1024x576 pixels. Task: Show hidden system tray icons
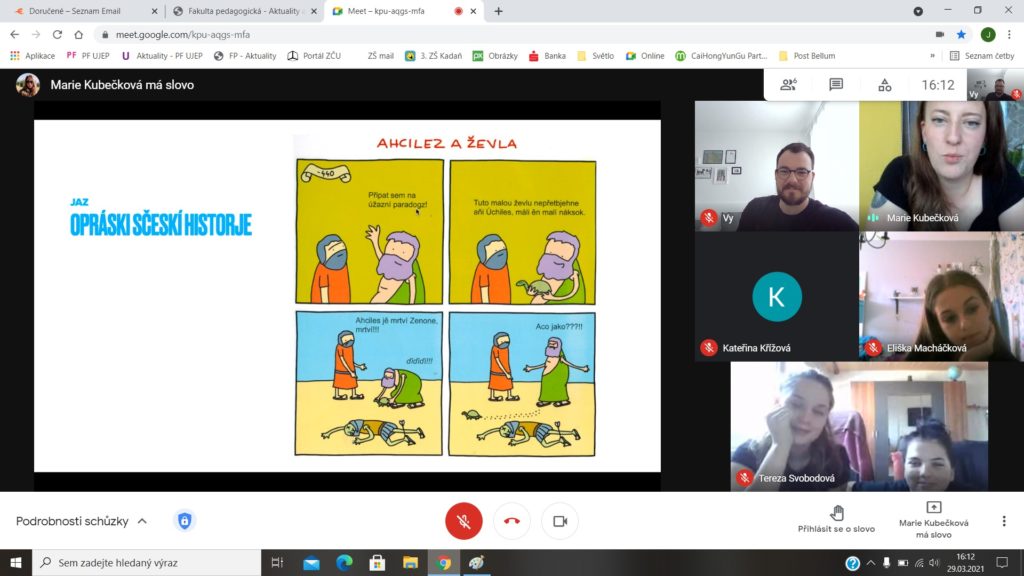[871, 562]
